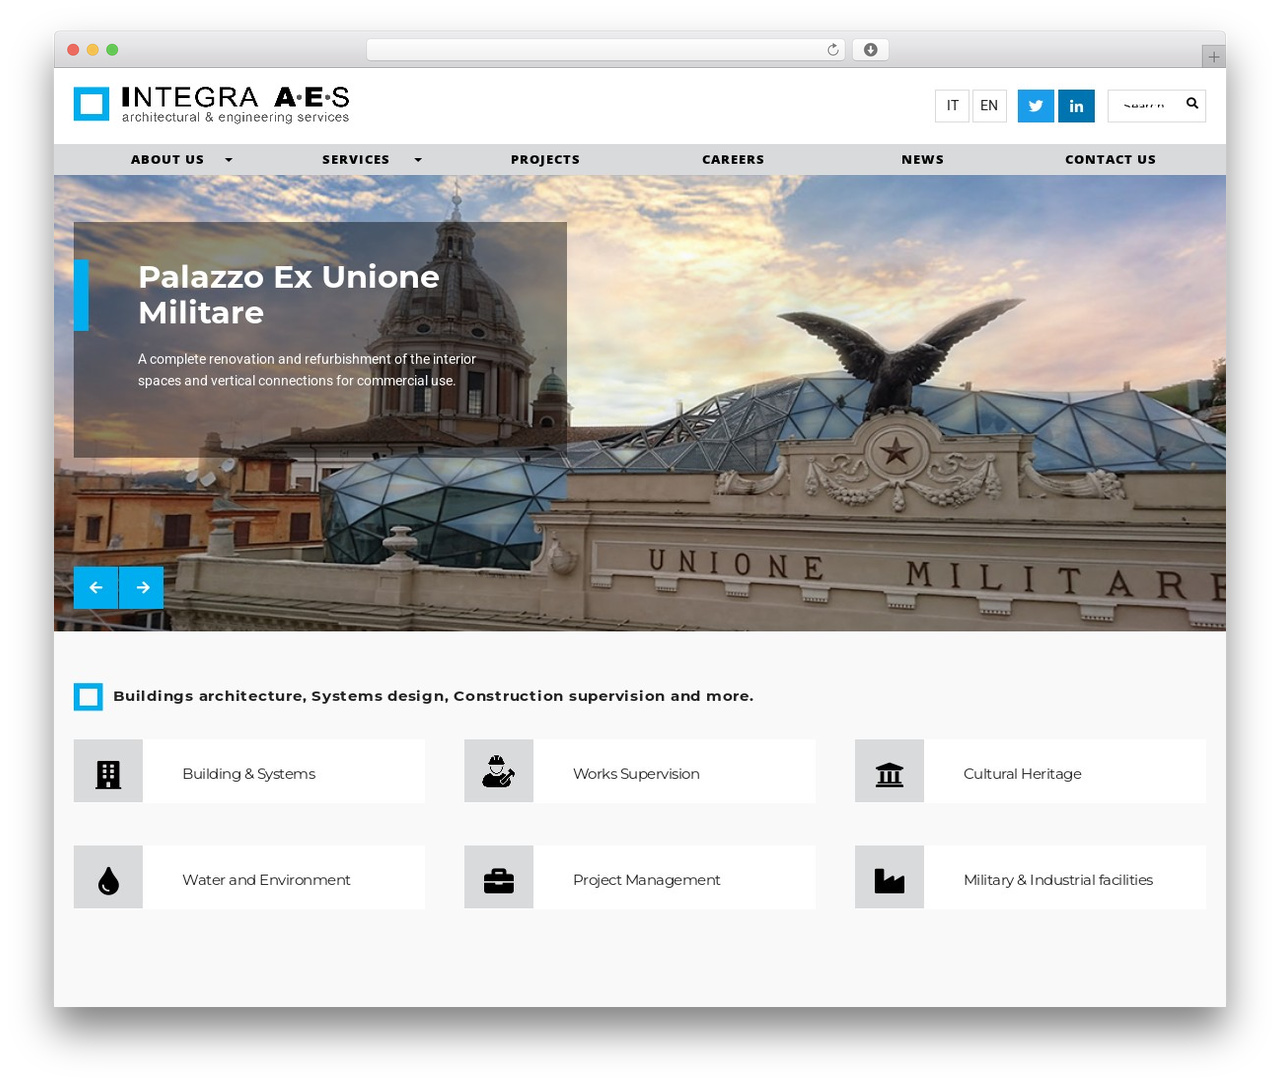Go to next slide arrow
Viewport: 1280px width, 1084px height.
pyautogui.click(x=142, y=587)
